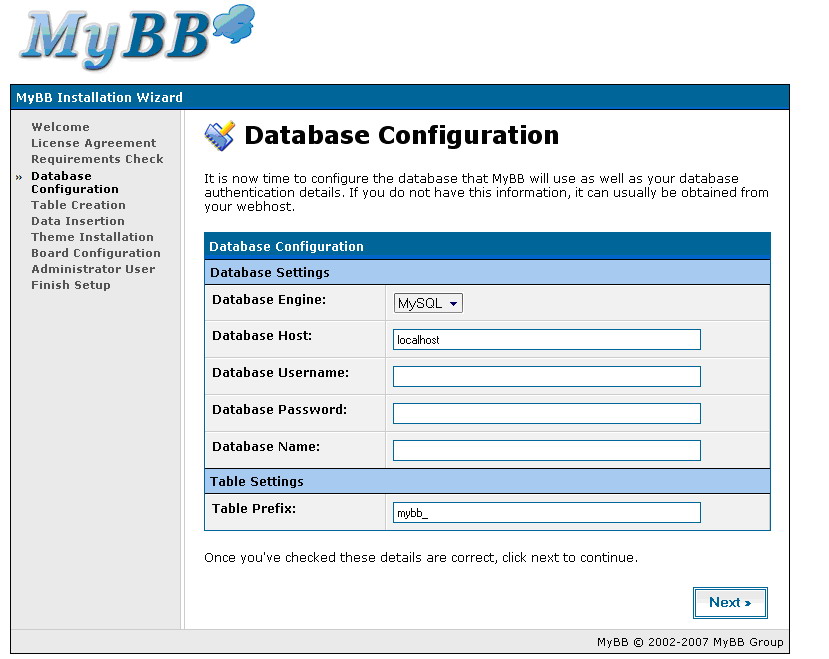Viewport: 829px width, 659px height.
Task: Select Administrator User sidebar step
Action: (x=93, y=269)
